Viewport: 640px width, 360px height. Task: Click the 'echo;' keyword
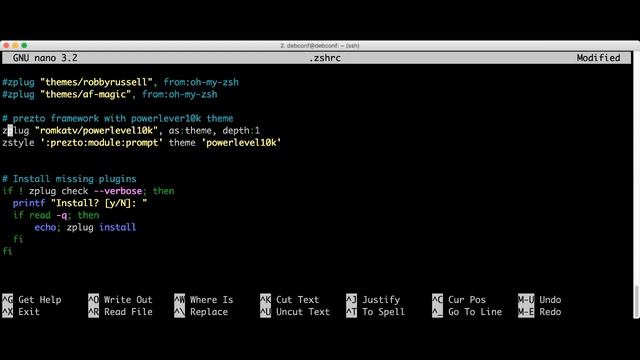click(47, 227)
